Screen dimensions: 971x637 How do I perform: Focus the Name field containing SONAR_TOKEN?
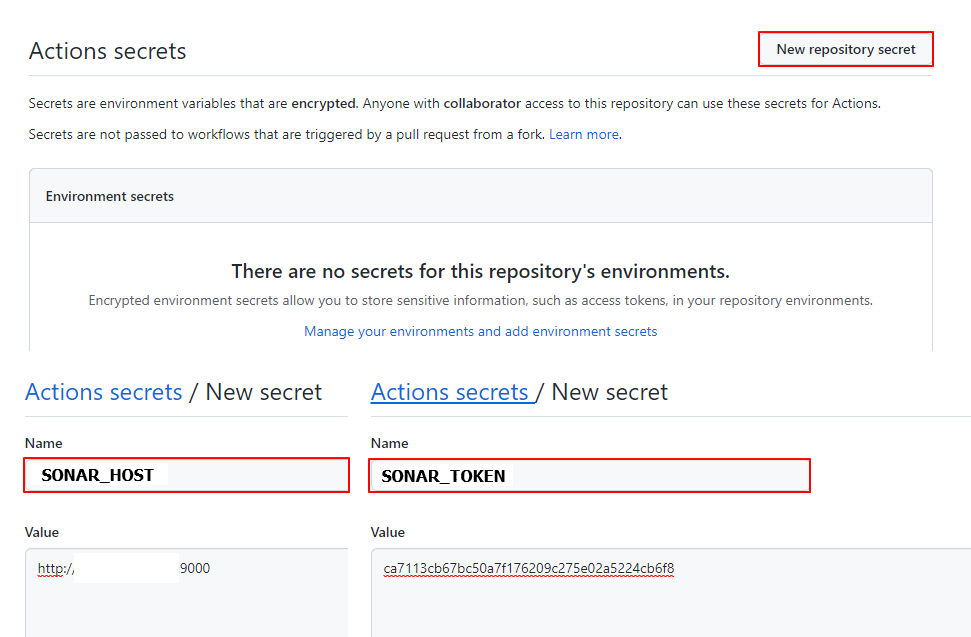pos(589,475)
